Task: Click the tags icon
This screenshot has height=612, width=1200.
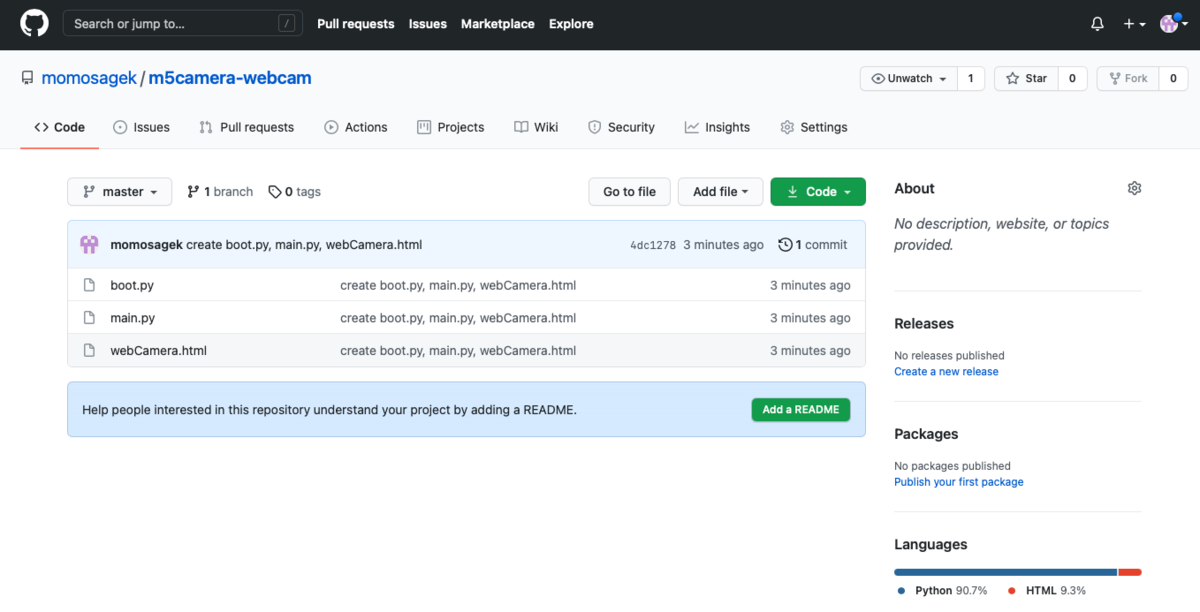Action: coord(275,192)
